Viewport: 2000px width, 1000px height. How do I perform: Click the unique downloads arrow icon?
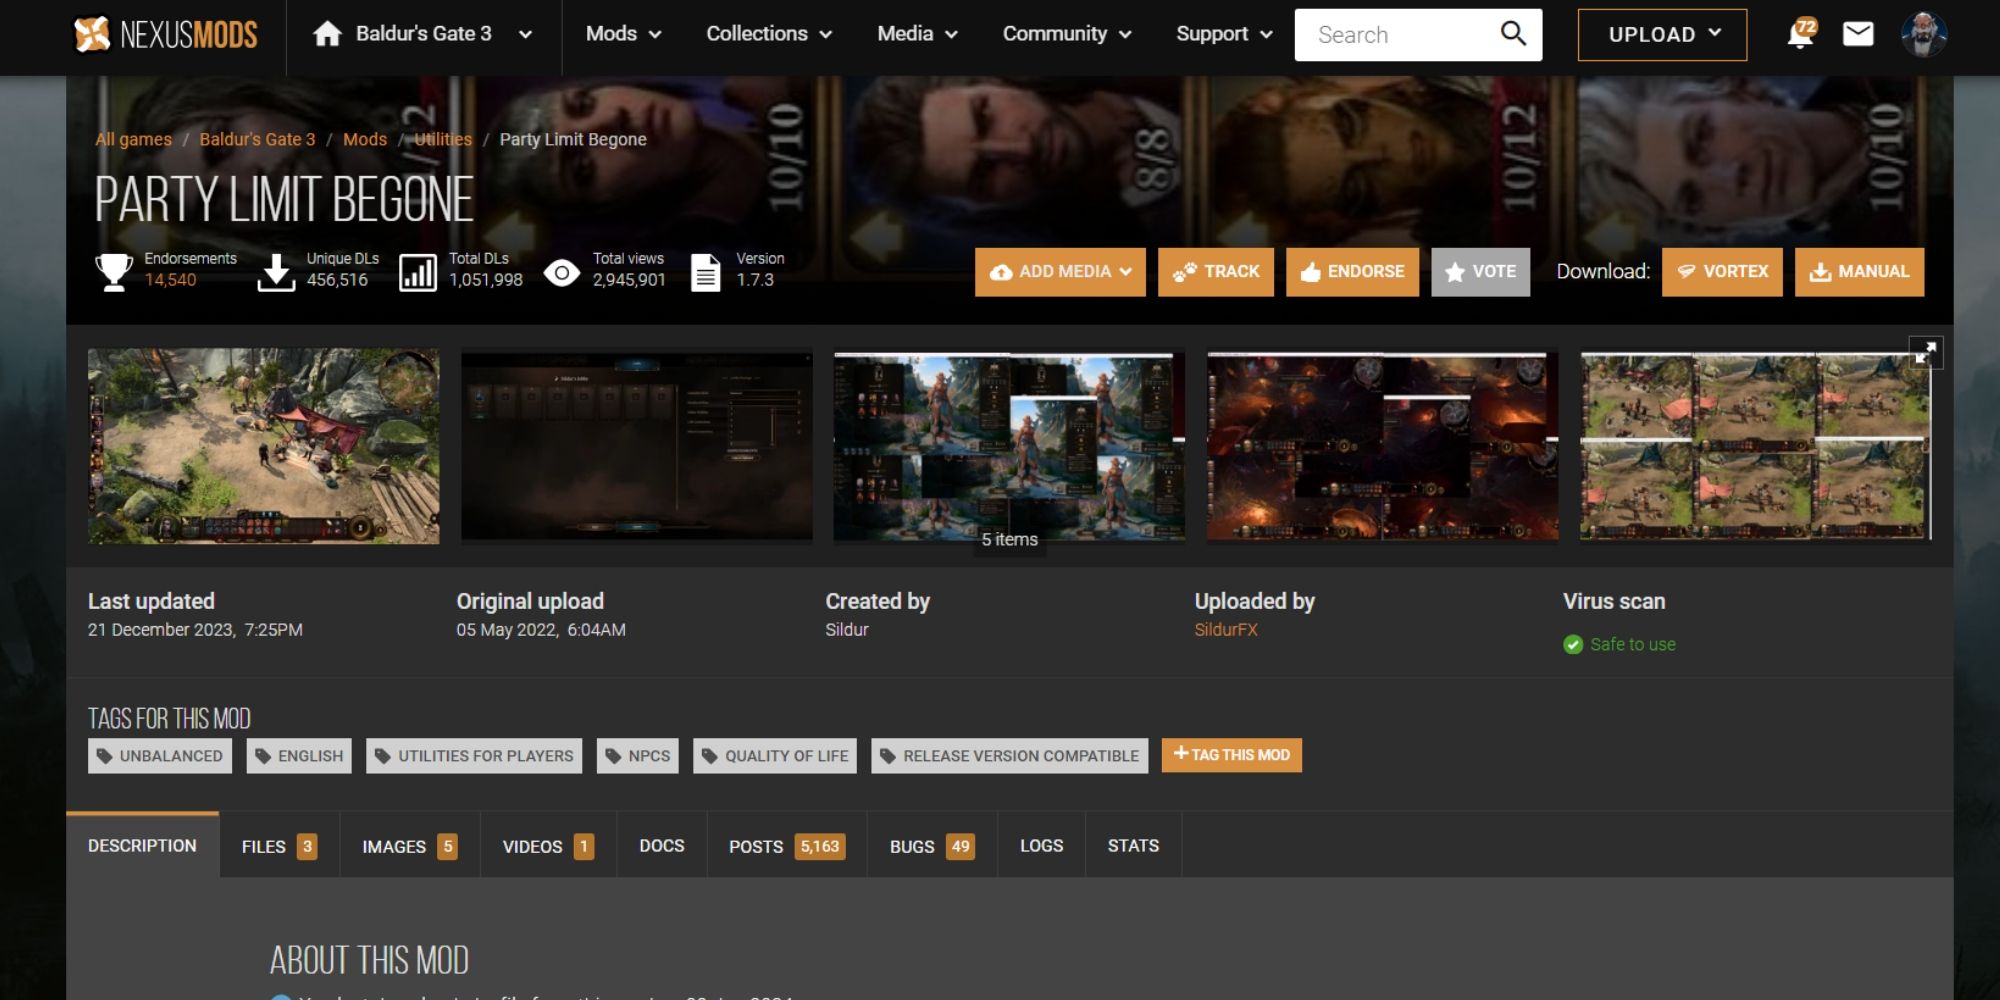coord(276,271)
